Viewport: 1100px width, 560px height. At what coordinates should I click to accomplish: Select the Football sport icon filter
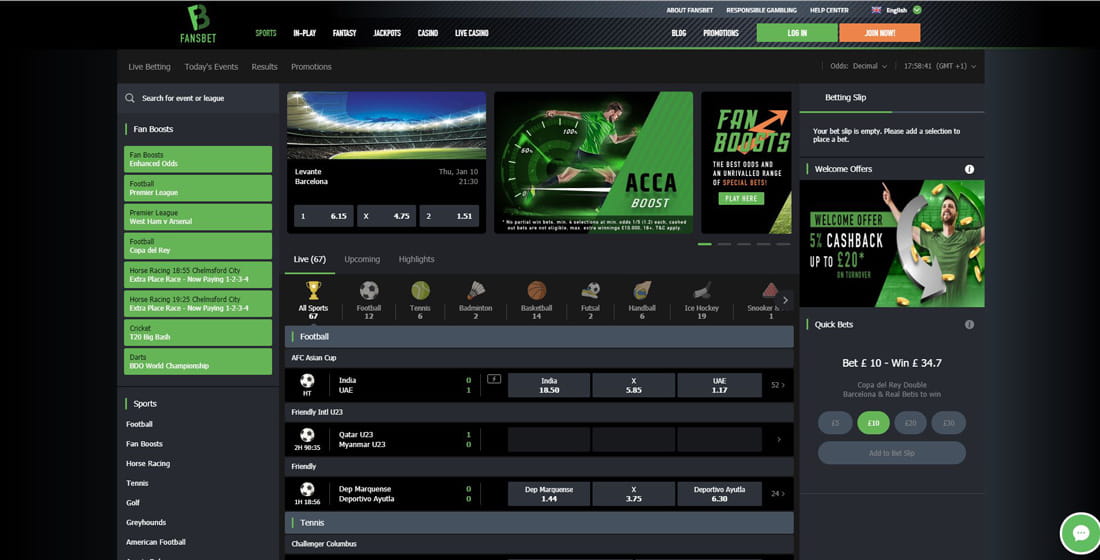[x=369, y=291]
